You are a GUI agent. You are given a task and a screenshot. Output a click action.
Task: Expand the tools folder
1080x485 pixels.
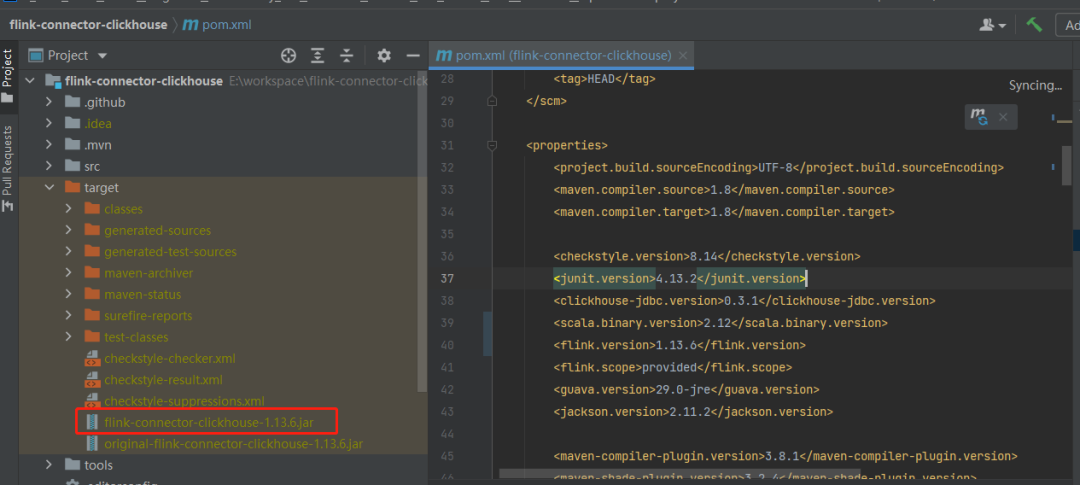[x=49, y=465]
